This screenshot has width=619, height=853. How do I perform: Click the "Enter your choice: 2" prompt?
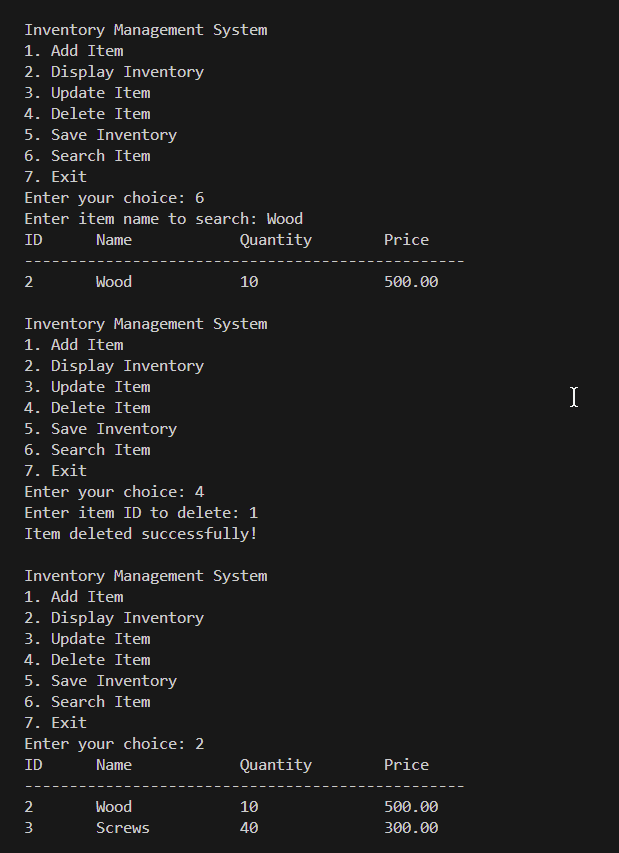click(114, 744)
